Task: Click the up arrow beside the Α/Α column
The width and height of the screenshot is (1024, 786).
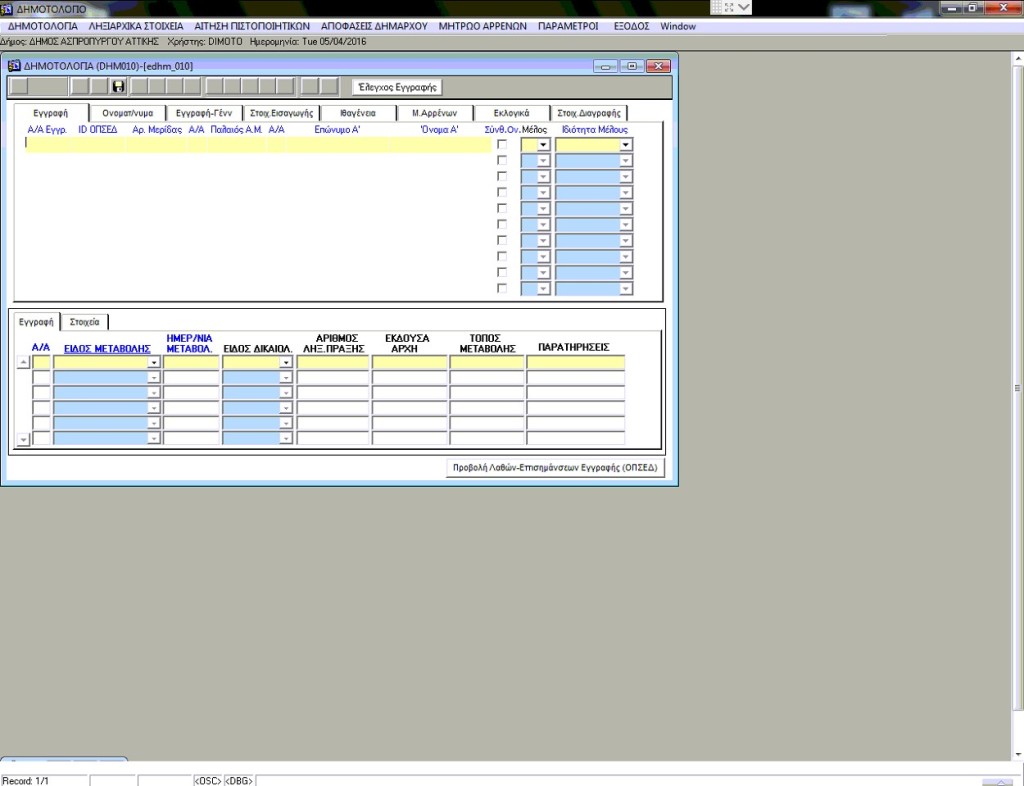Action: point(24,363)
